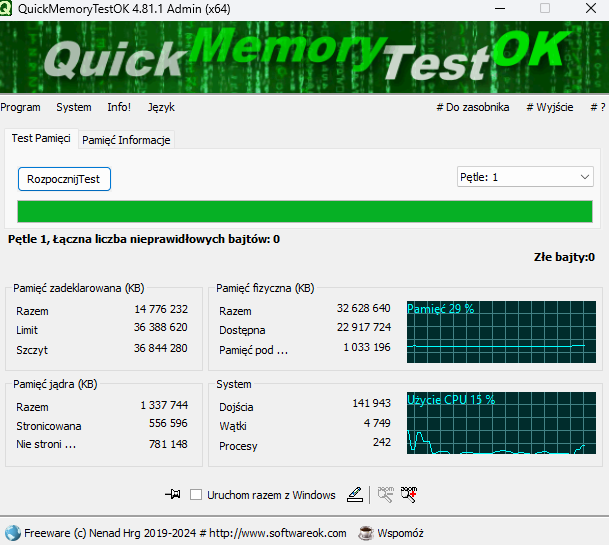Click the zoom out magnifier icon
Image resolution: width=609 pixels, height=545 pixels.
coord(386,495)
